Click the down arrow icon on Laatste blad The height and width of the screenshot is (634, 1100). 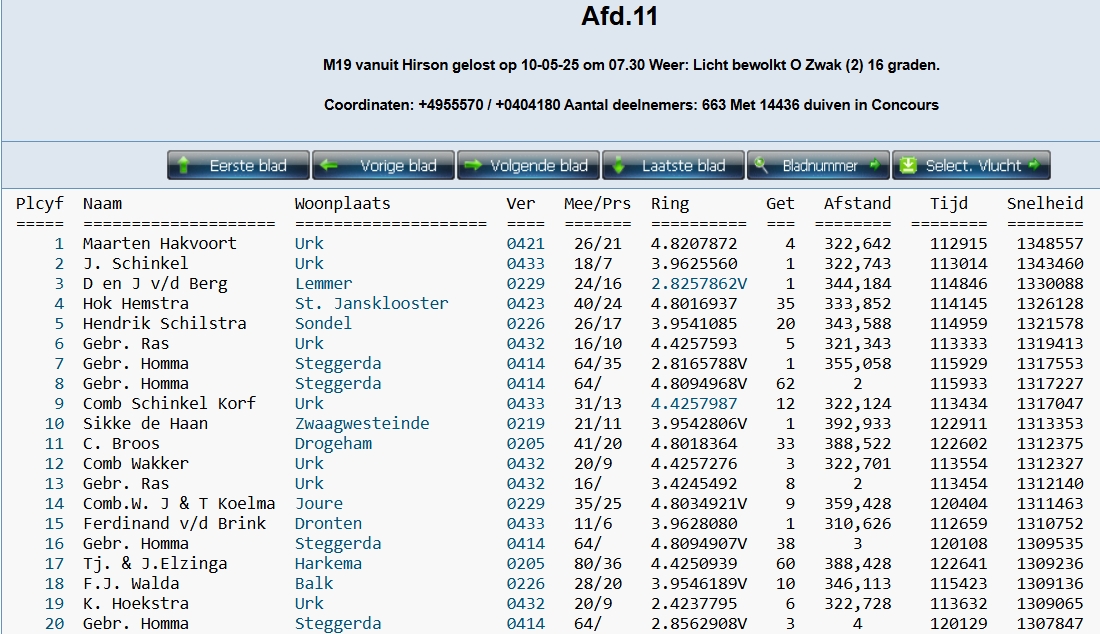tap(620, 166)
